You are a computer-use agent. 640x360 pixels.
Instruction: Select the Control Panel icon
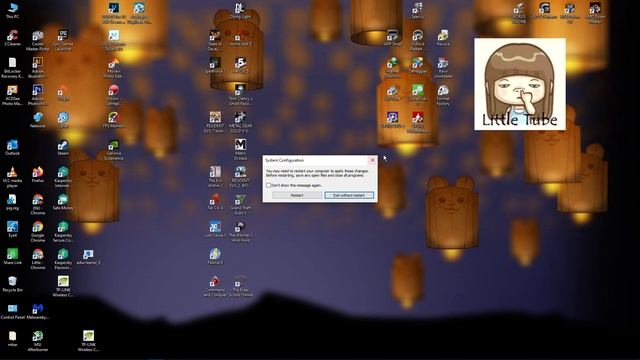coord(12,311)
